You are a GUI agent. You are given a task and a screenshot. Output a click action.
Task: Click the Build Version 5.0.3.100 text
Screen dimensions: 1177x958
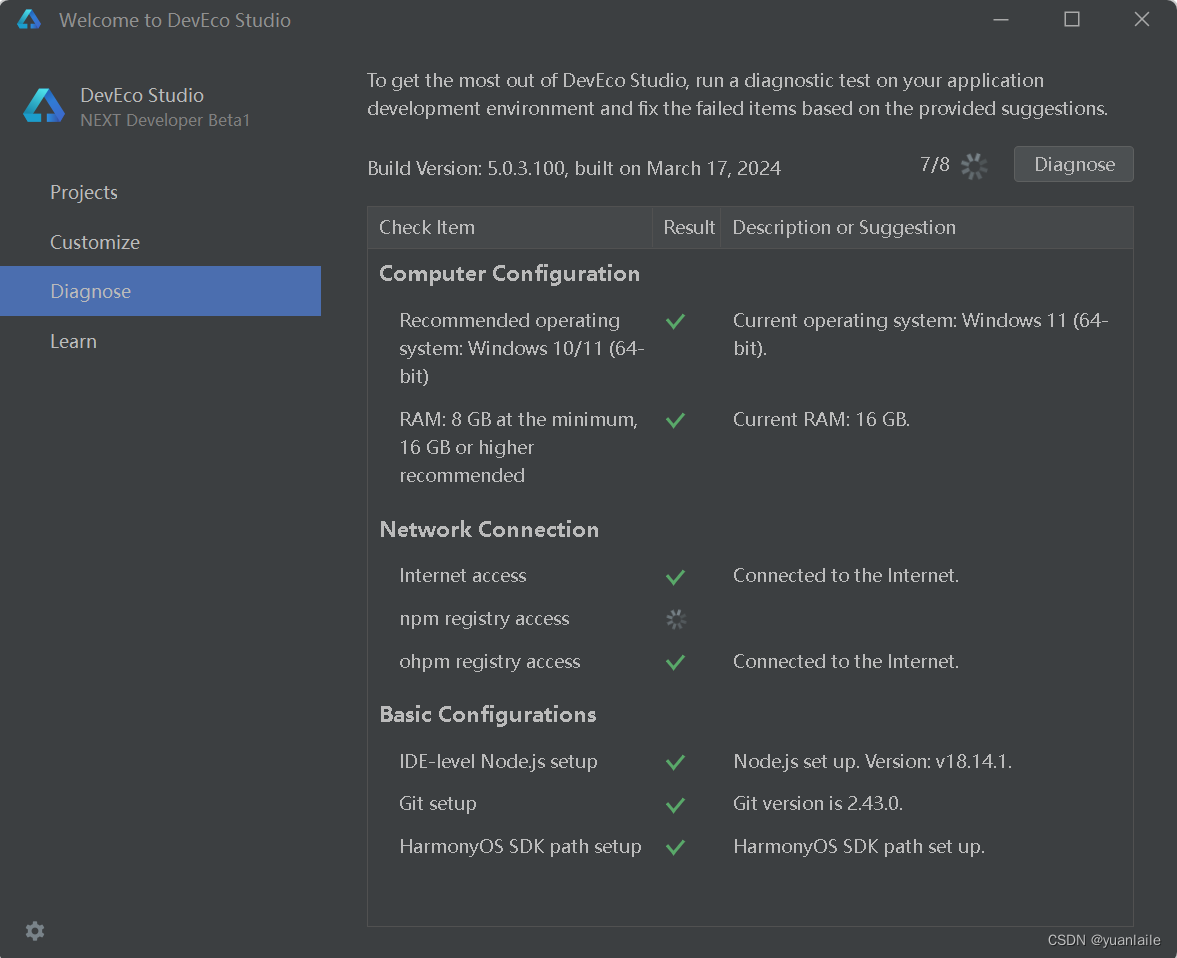coord(574,168)
